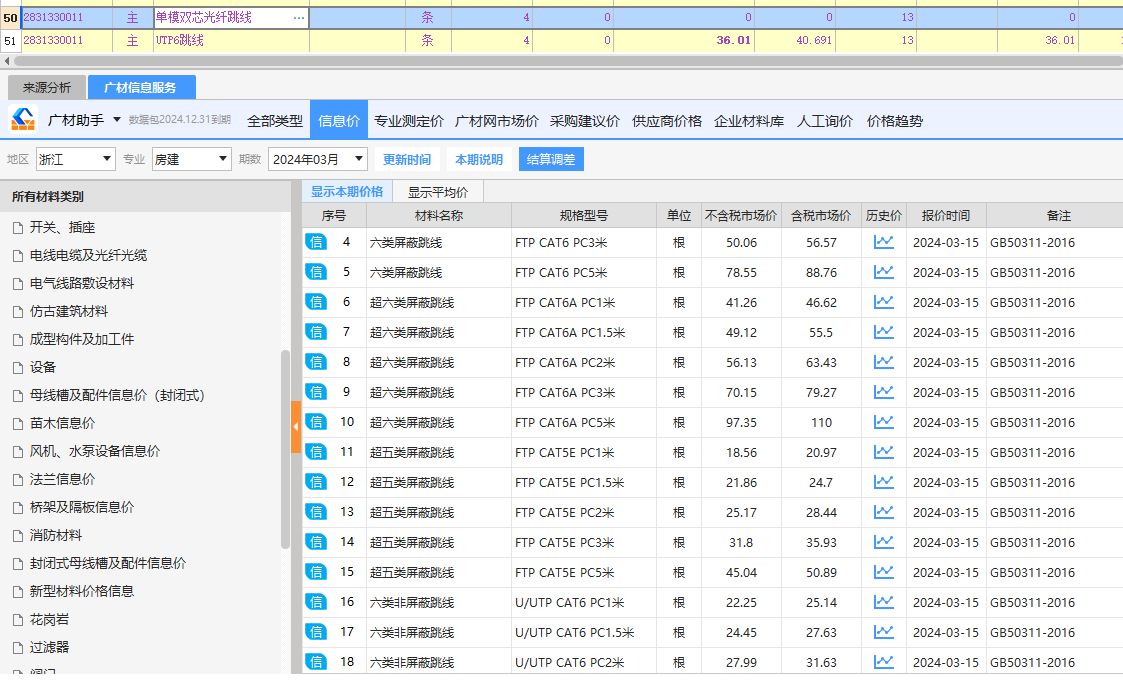Click the 更新时间 button

(x=406, y=159)
